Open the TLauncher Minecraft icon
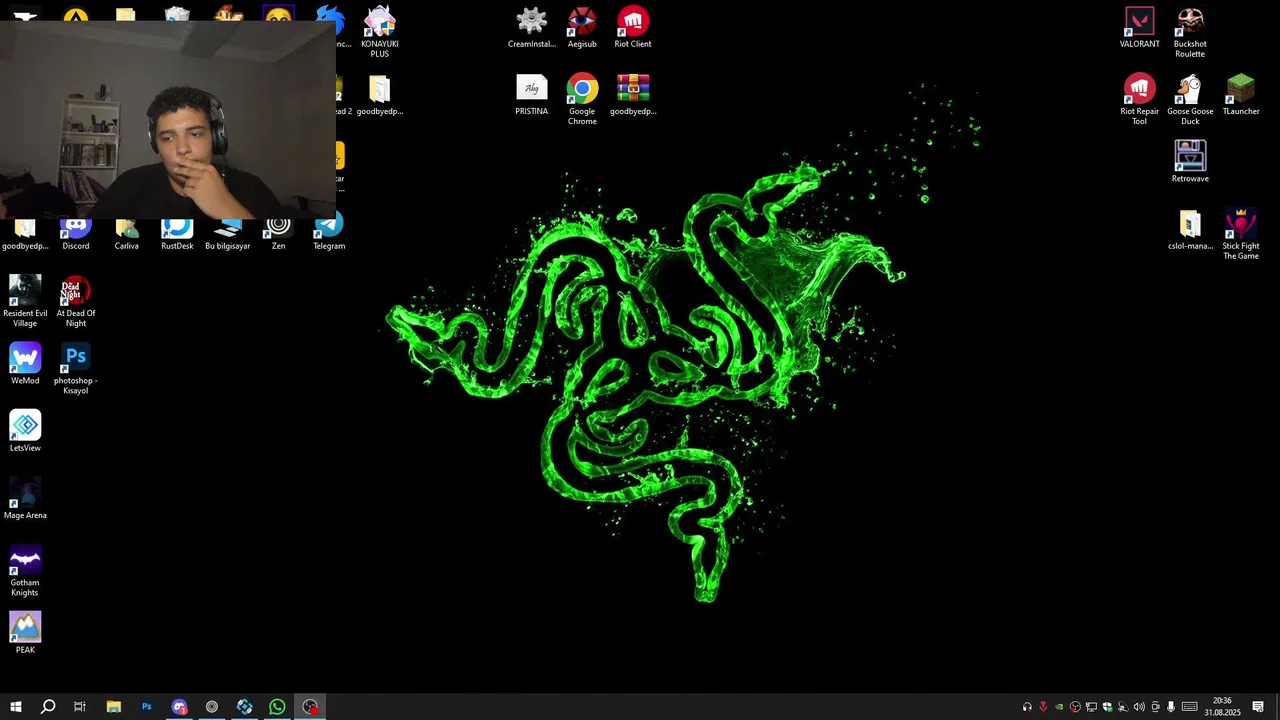This screenshot has height=720, width=1280. point(1241,94)
